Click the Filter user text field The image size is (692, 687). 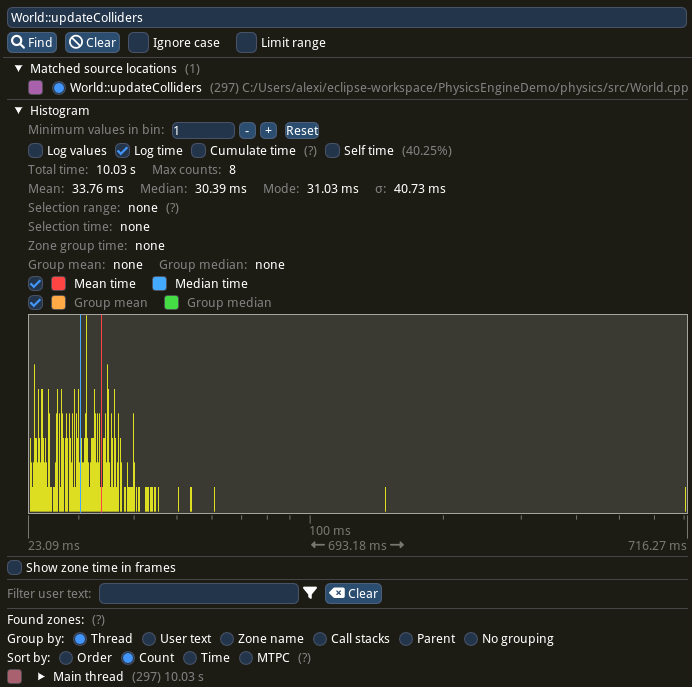[199, 593]
